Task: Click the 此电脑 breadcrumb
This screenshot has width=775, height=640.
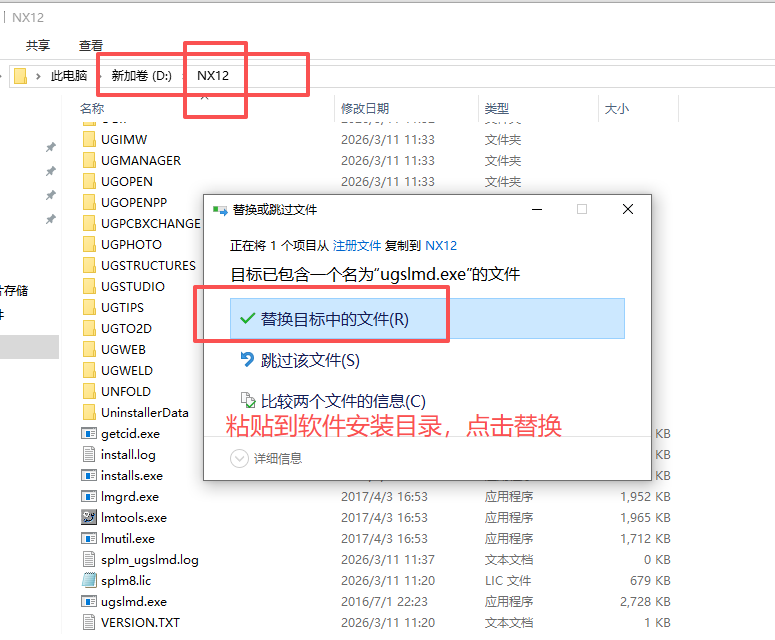Action: [69, 76]
